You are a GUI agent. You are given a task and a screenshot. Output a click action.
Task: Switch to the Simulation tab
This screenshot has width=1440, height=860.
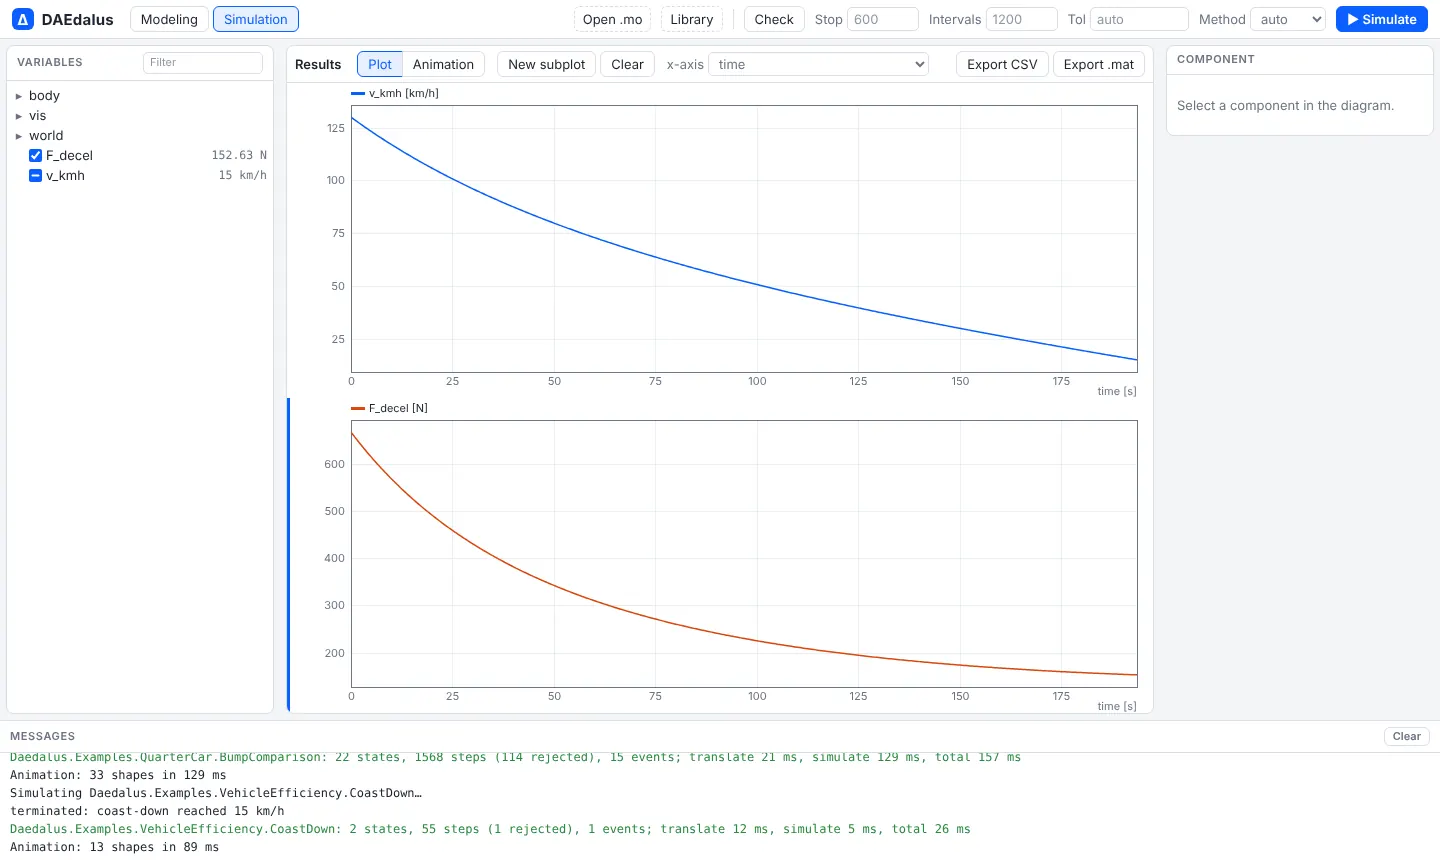click(256, 19)
